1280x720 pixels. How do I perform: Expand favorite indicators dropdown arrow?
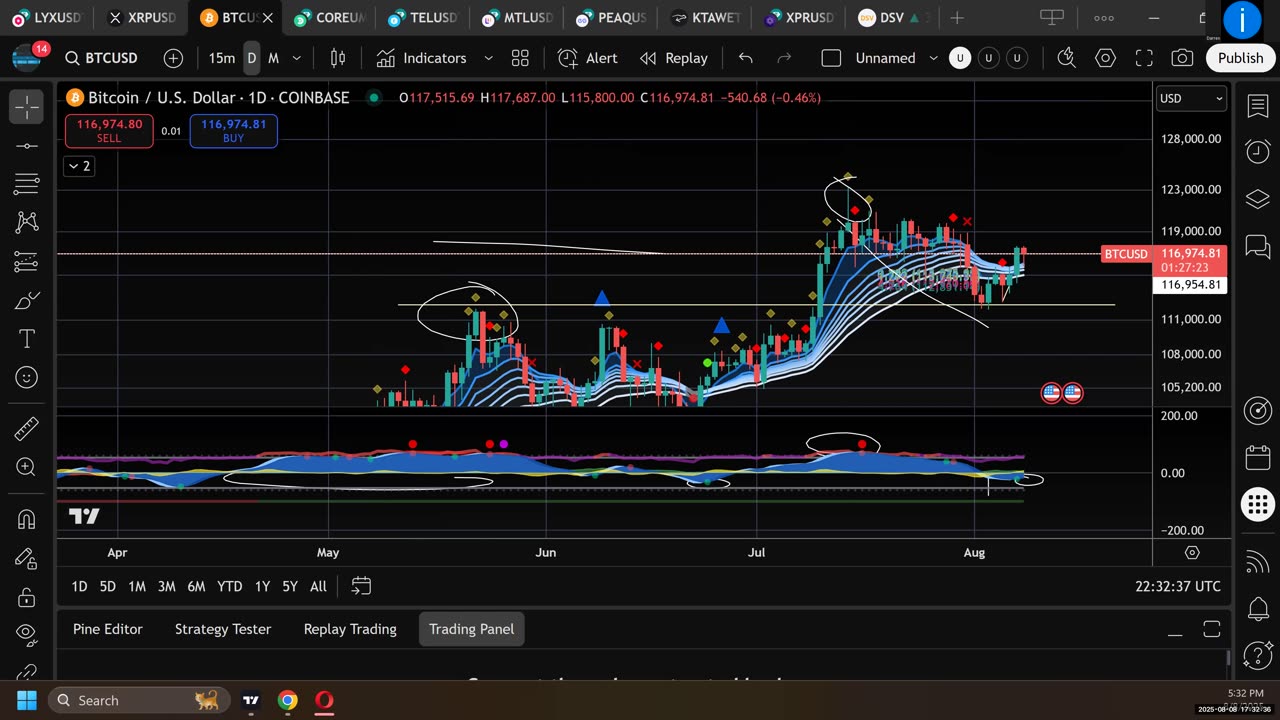[x=488, y=58]
